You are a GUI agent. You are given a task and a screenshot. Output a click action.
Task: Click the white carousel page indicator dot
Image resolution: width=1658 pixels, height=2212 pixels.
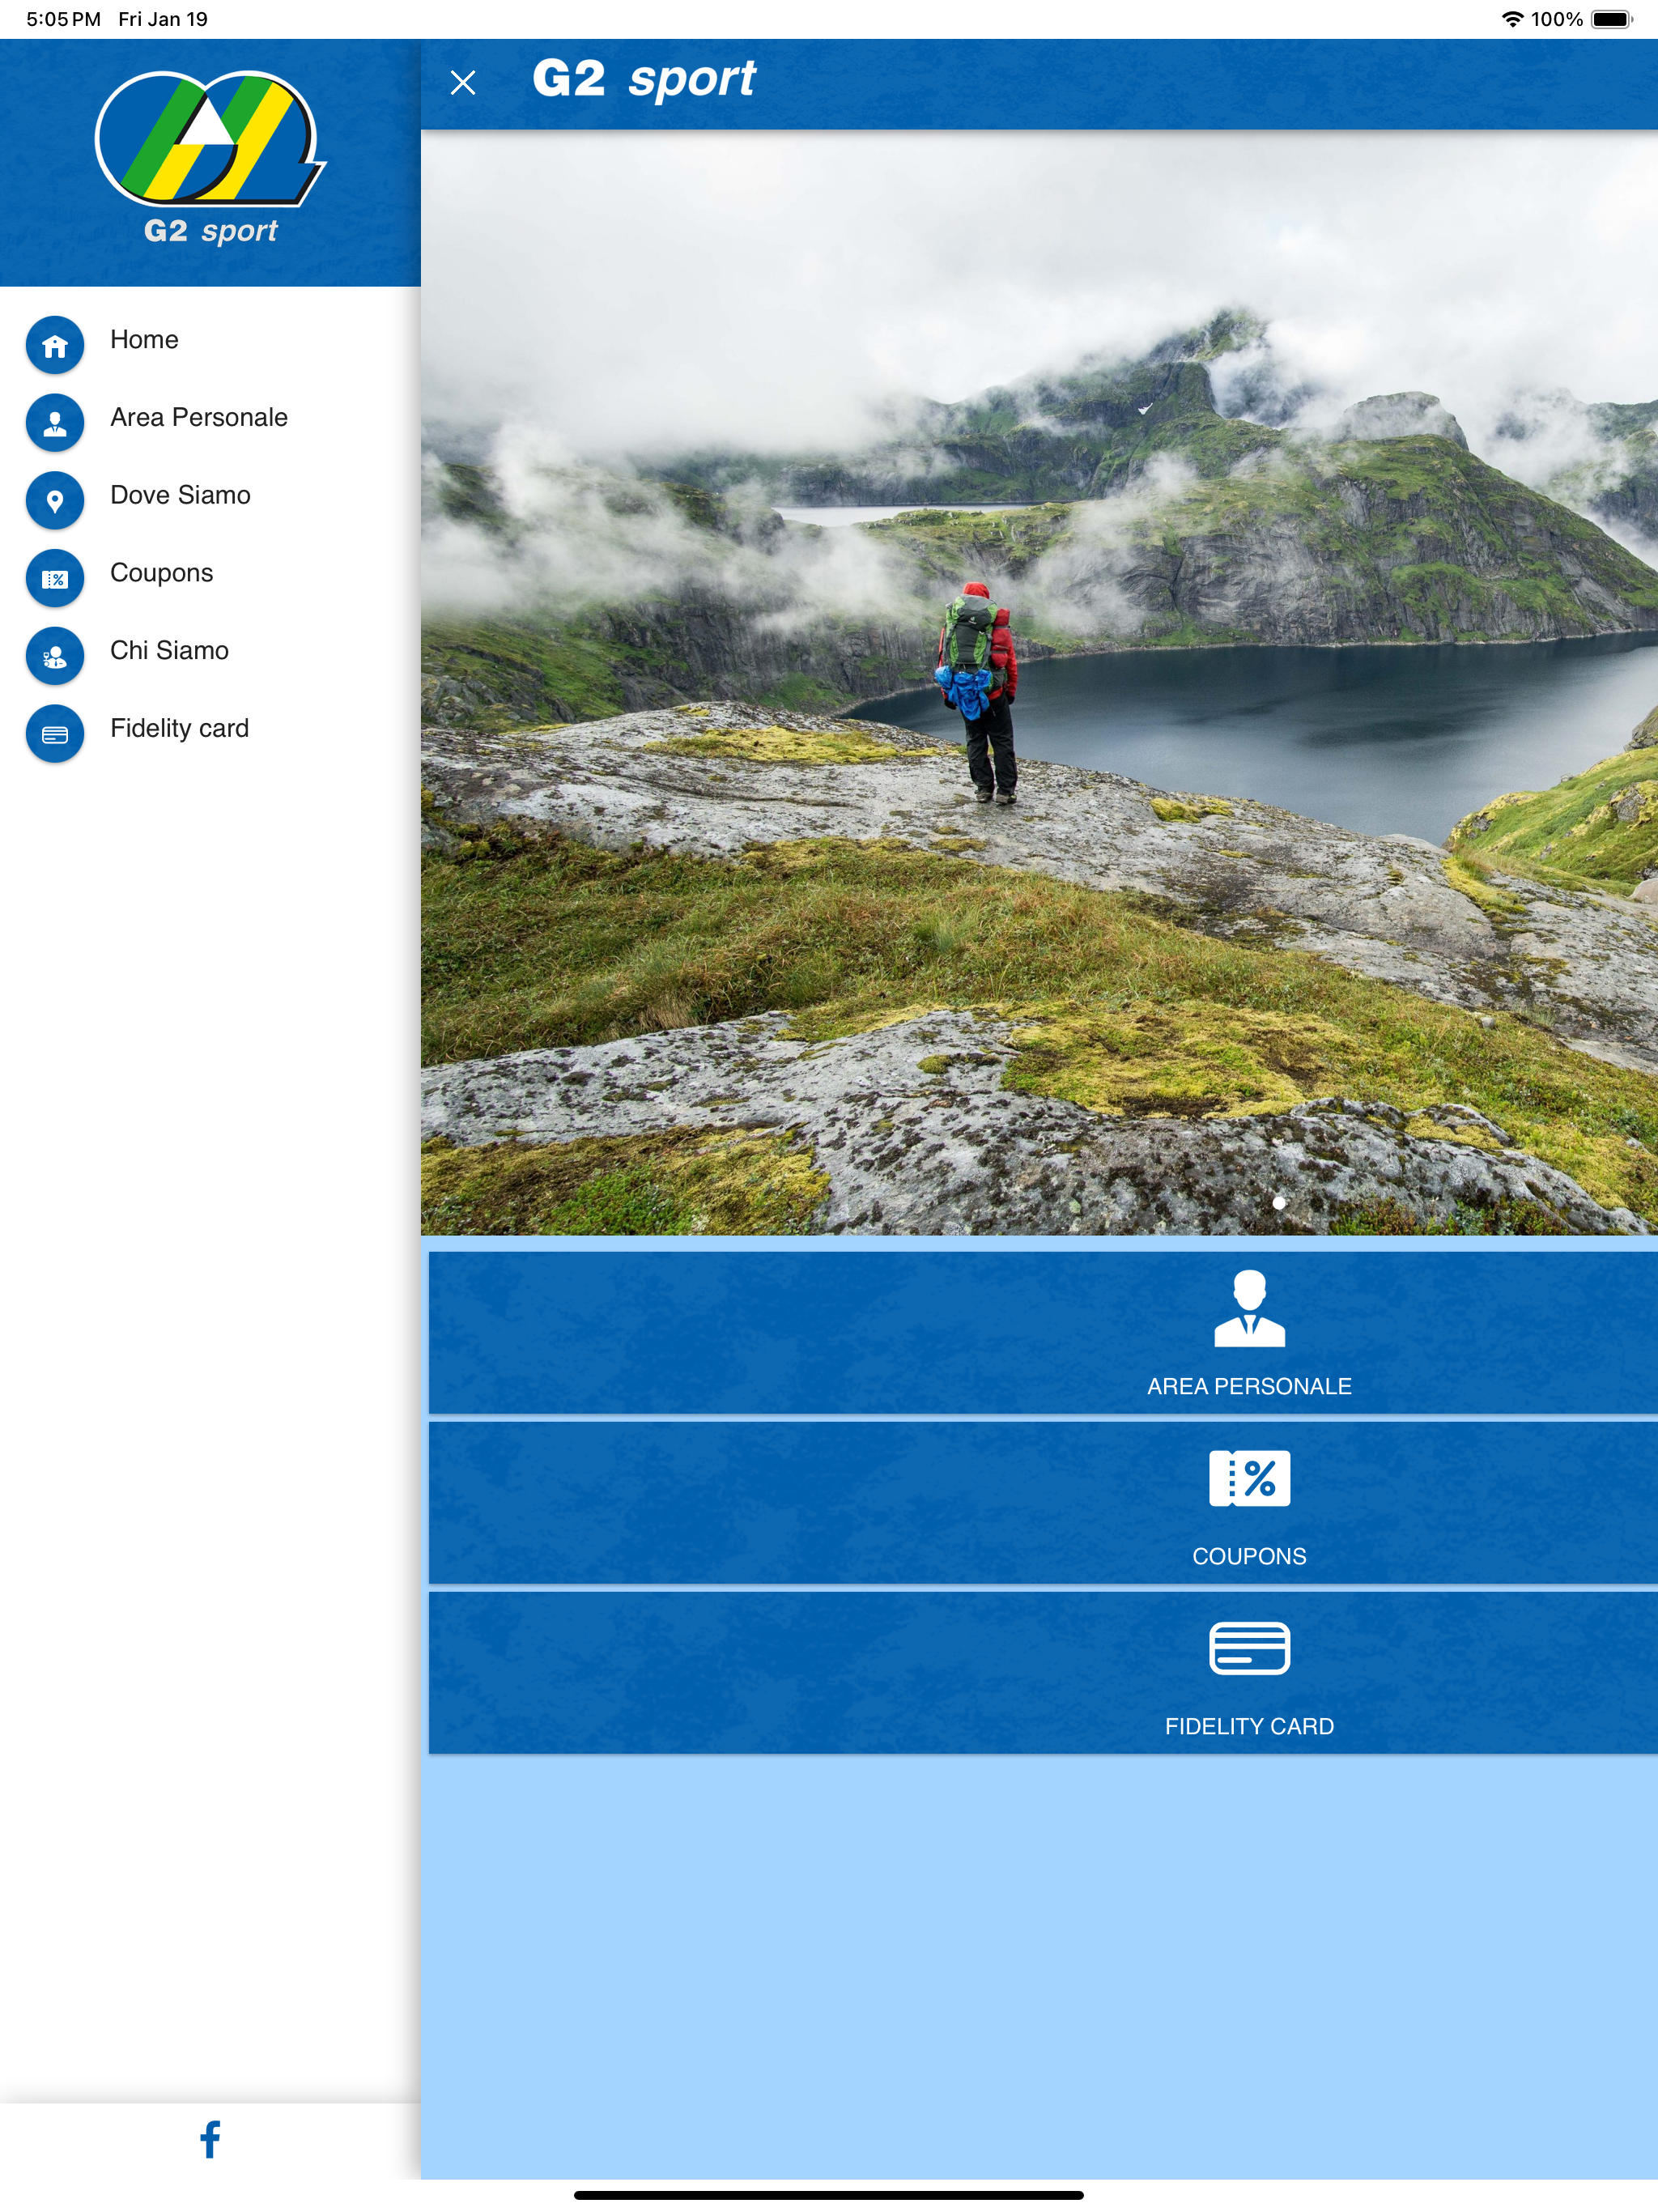coord(1279,1203)
